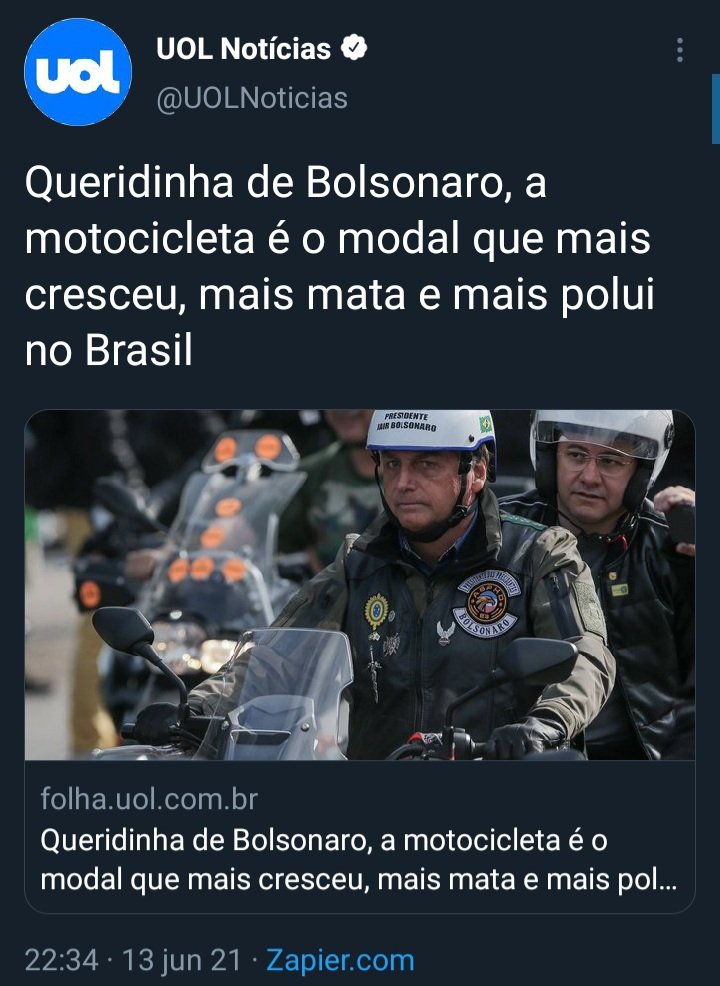Open the link card headline text
720x986 pixels.
click(358, 860)
